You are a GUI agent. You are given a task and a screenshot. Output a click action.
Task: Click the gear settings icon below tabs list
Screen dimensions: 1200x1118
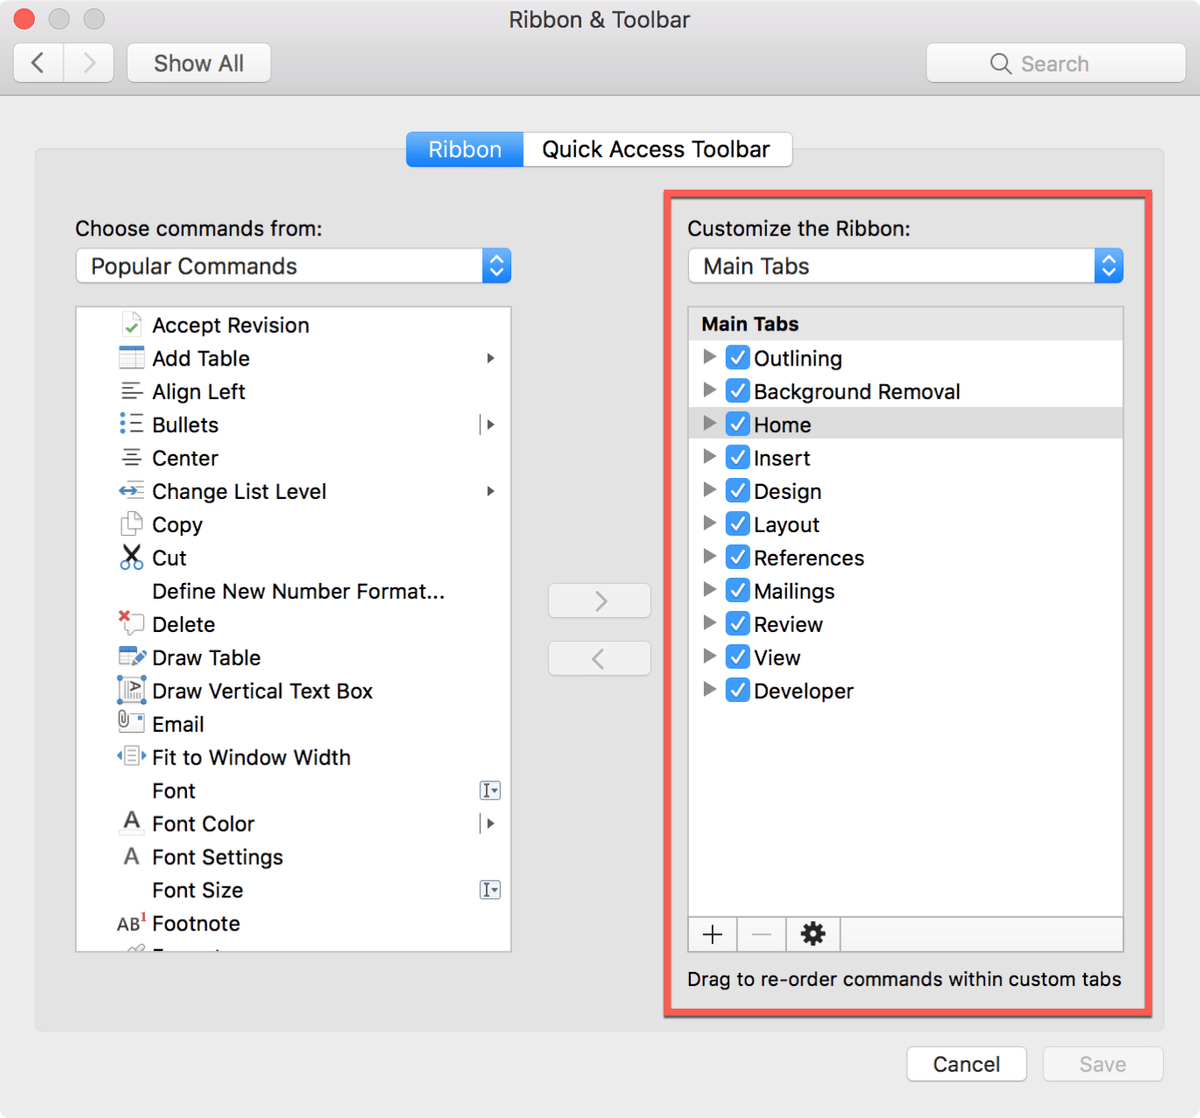point(813,934)
